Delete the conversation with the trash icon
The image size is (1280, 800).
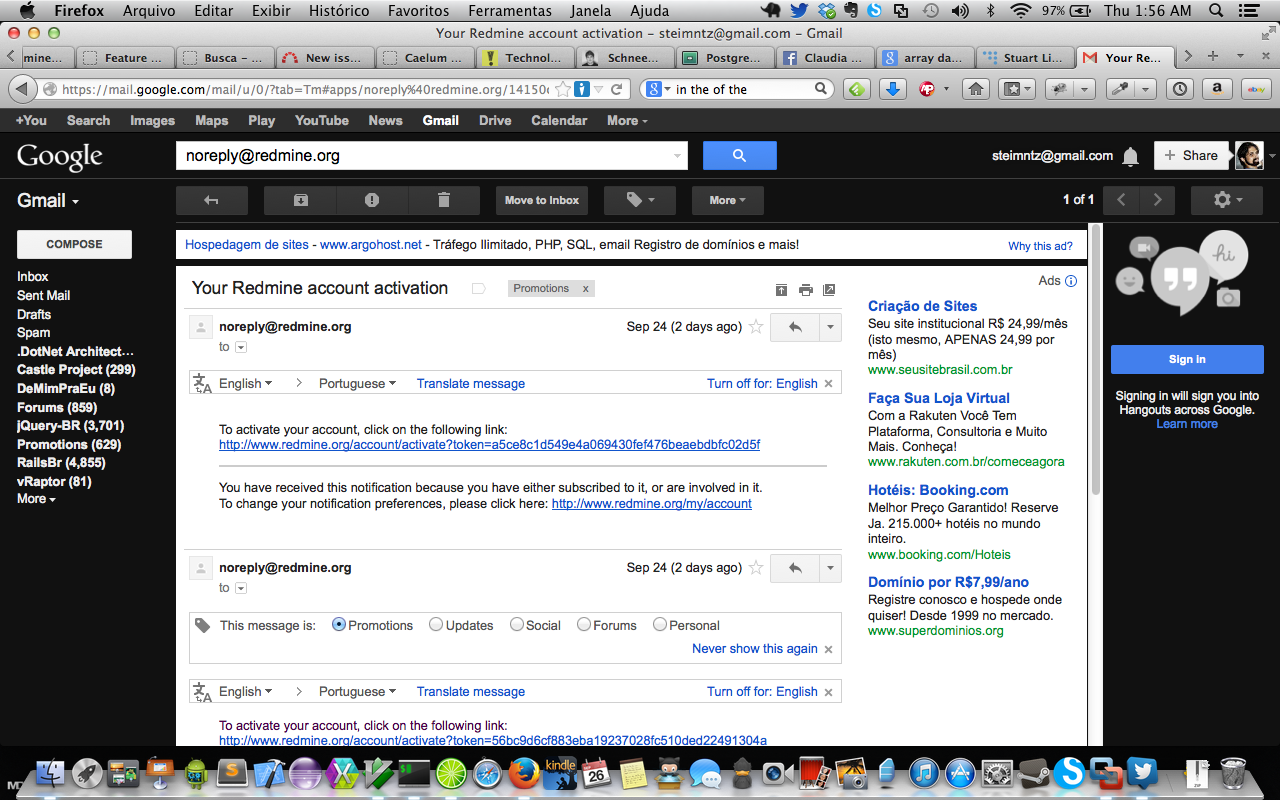coord(444,200)
